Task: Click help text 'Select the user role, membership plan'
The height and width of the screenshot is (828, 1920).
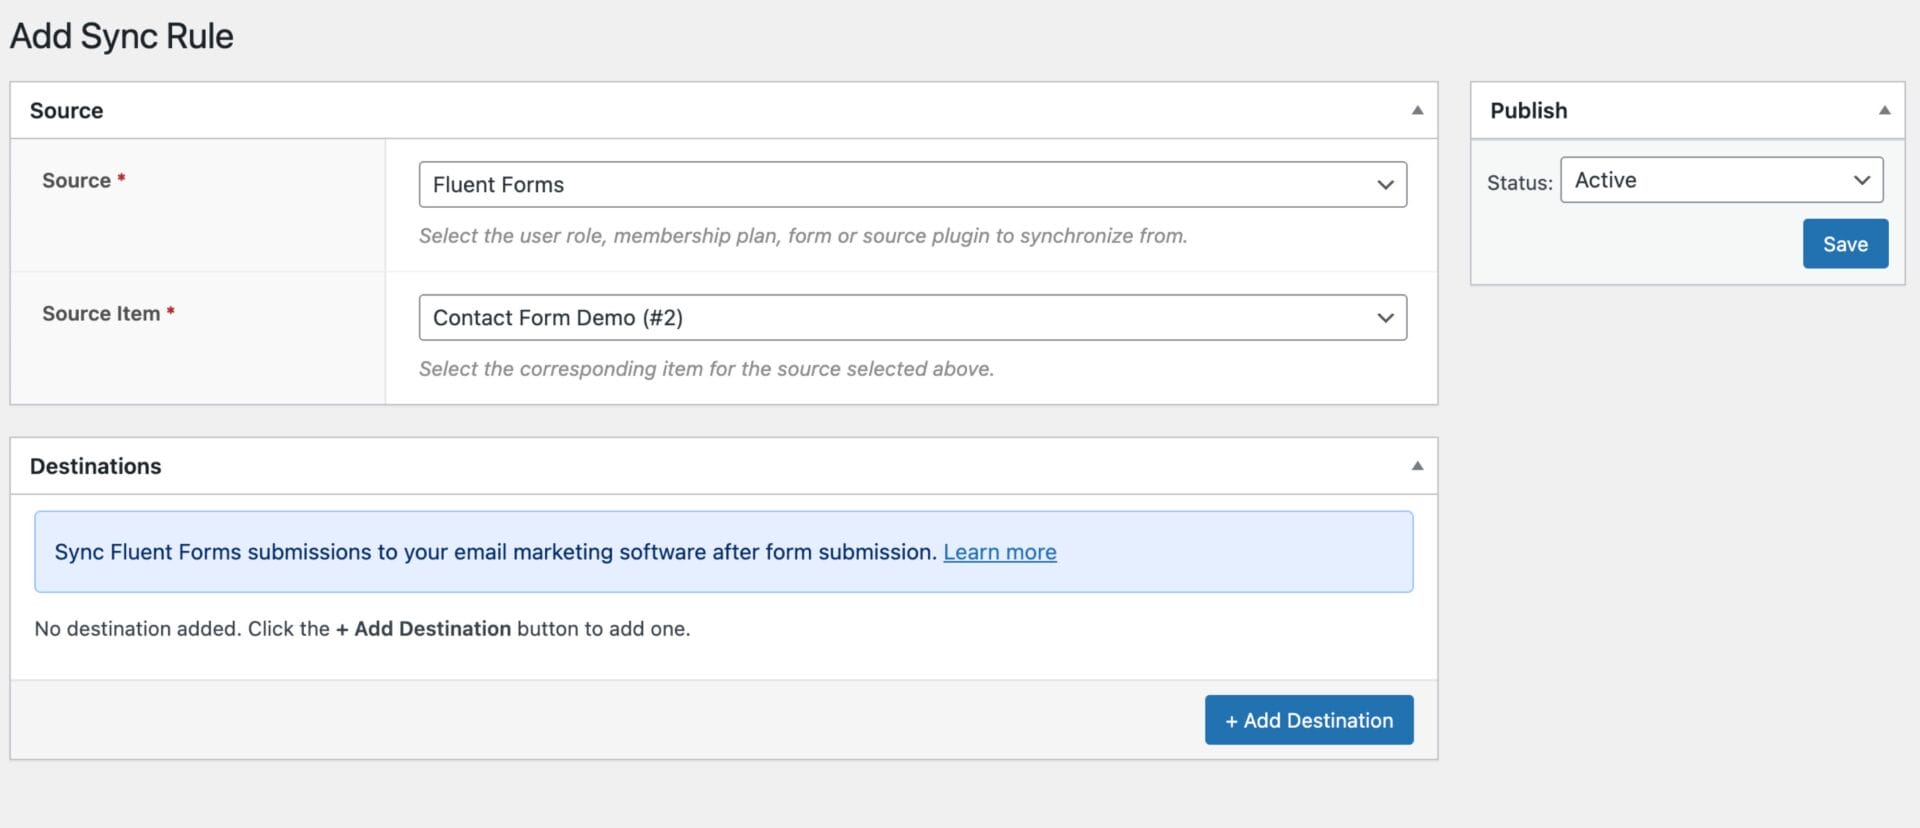Action: (x=803, y=236)
